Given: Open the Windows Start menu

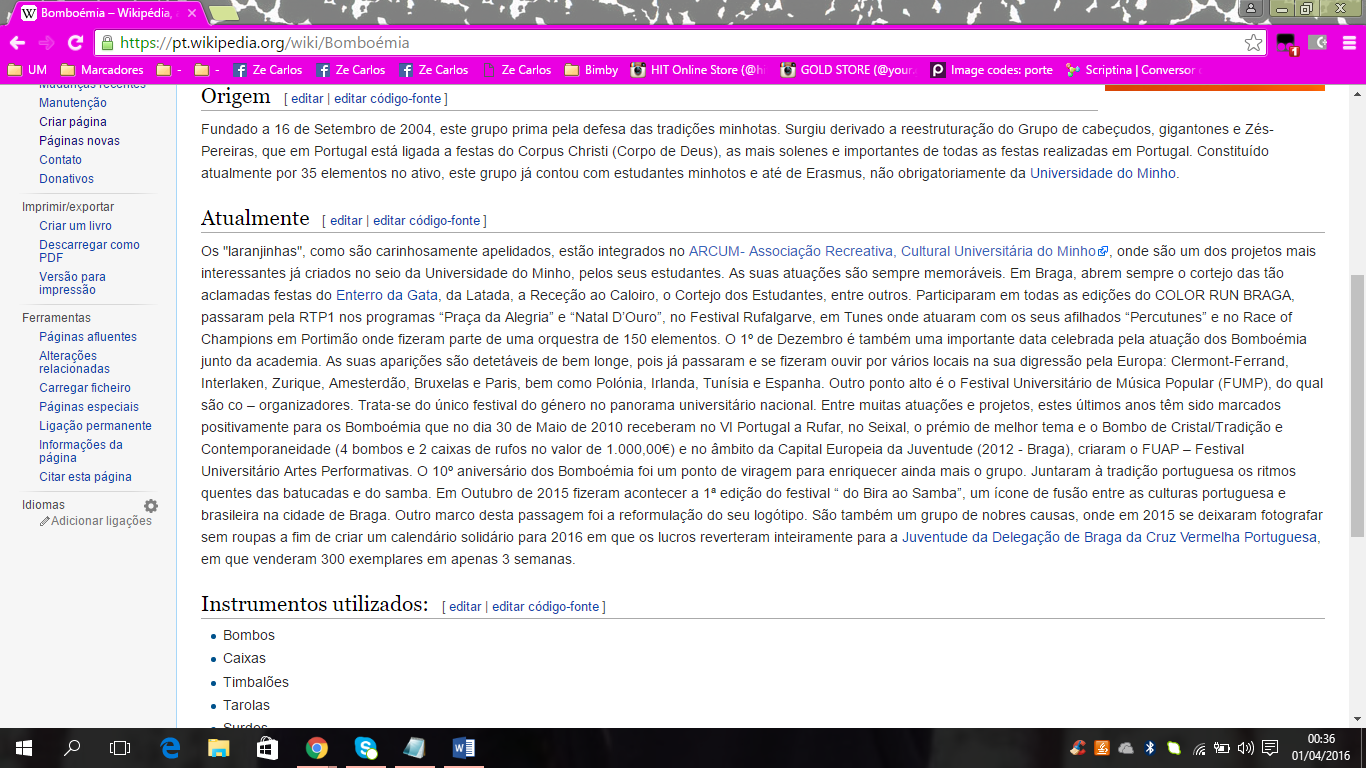Looking at the screenshot, I should tap(23, 748).
